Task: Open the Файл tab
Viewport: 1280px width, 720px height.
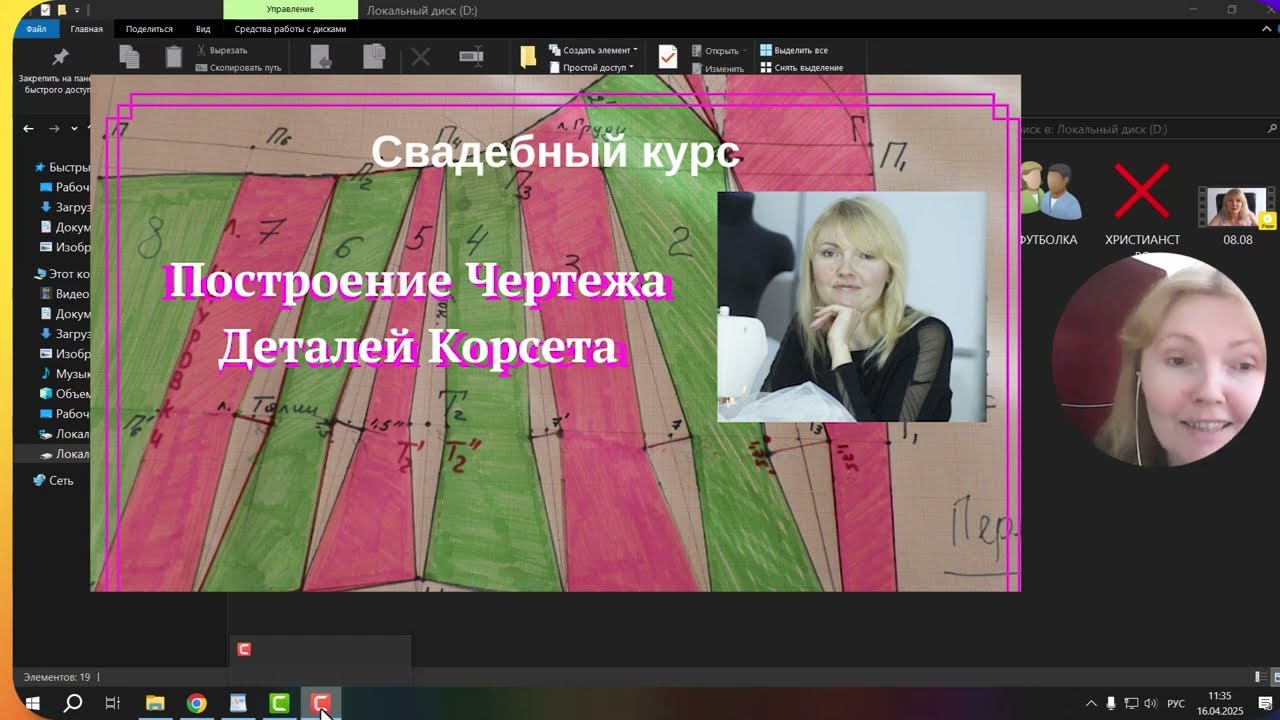Action: [36, 29]
